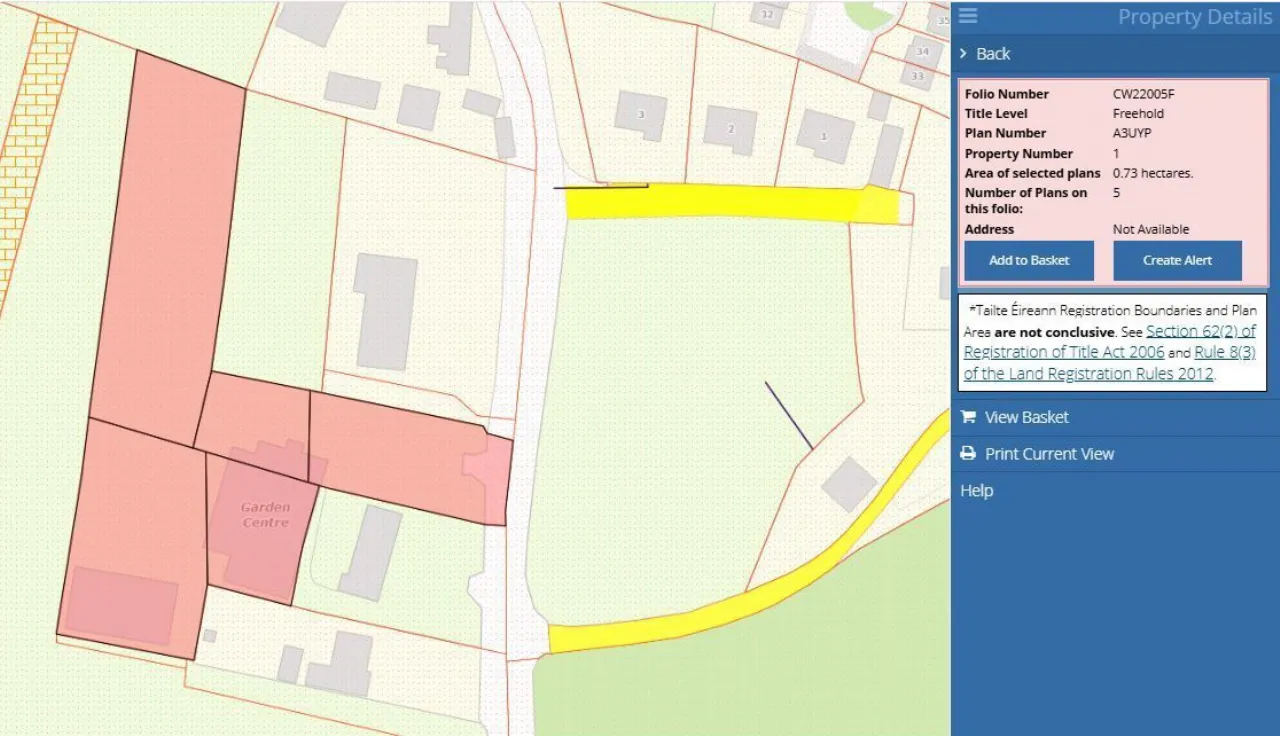Select the plot numbered 2 on the map

(730, 128)
